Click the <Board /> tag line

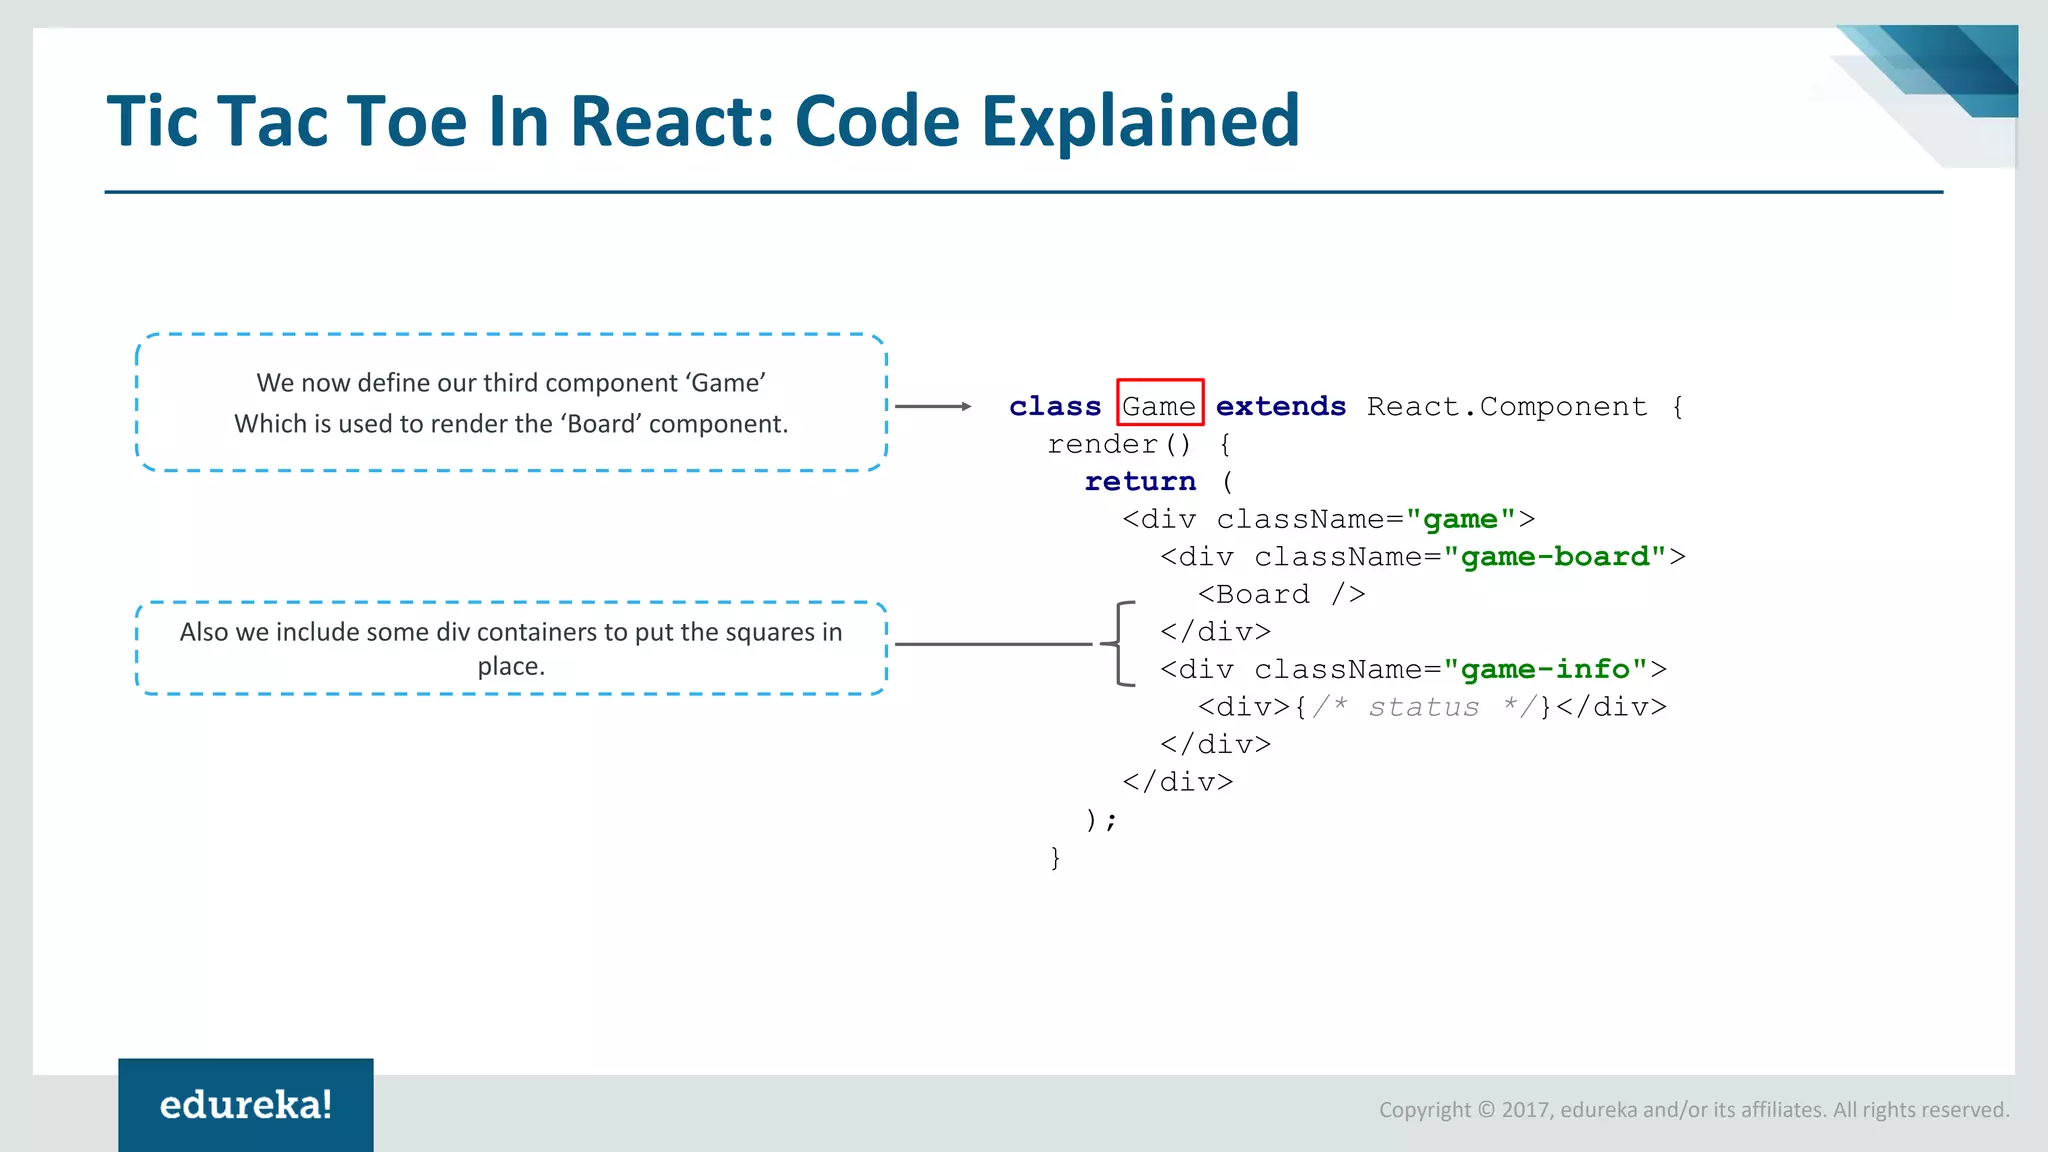coord(1281,594)
